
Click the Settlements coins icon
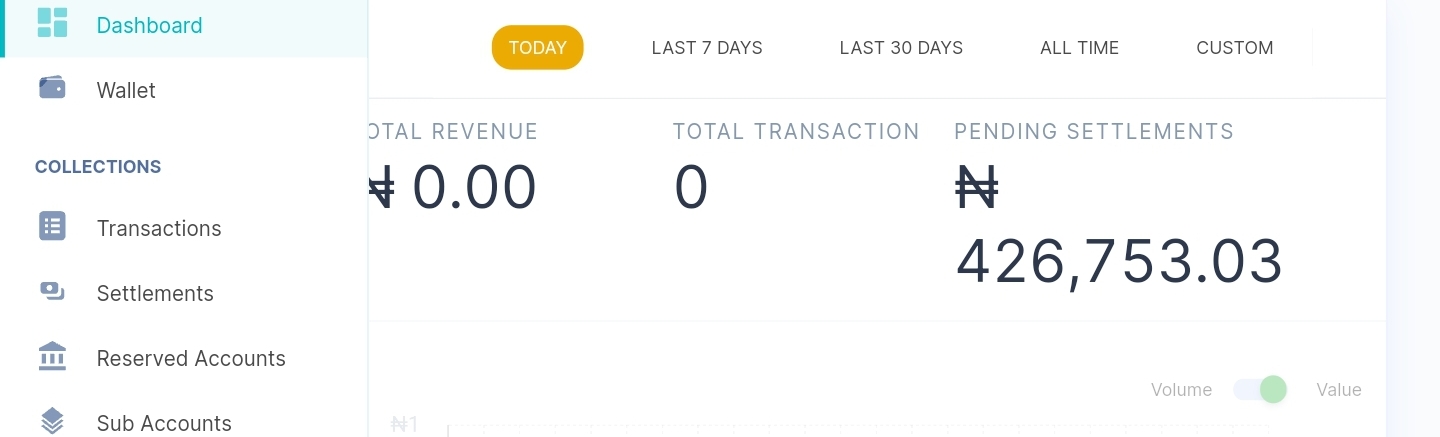[x=52, y=292]
